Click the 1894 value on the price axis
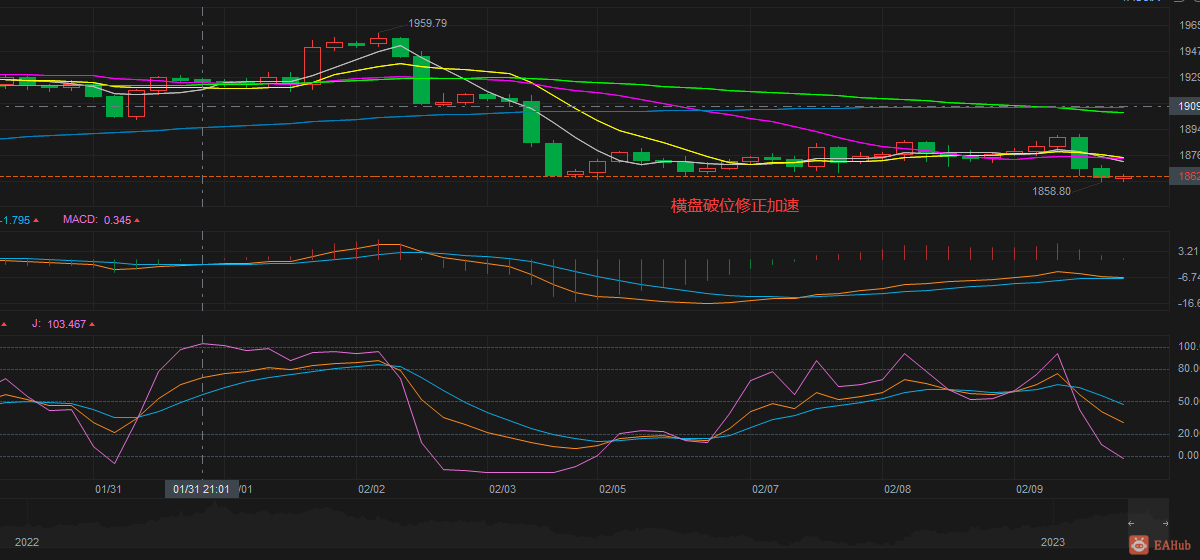 (x=1189, y=130)
